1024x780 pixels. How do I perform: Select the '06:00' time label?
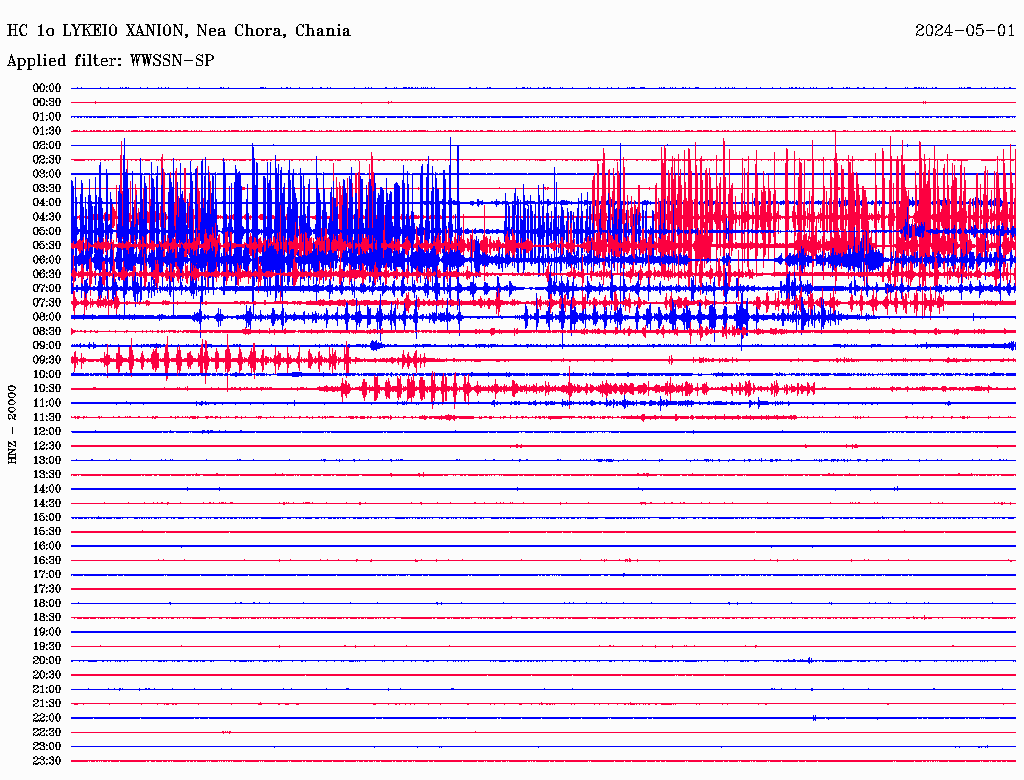point(47,260)
